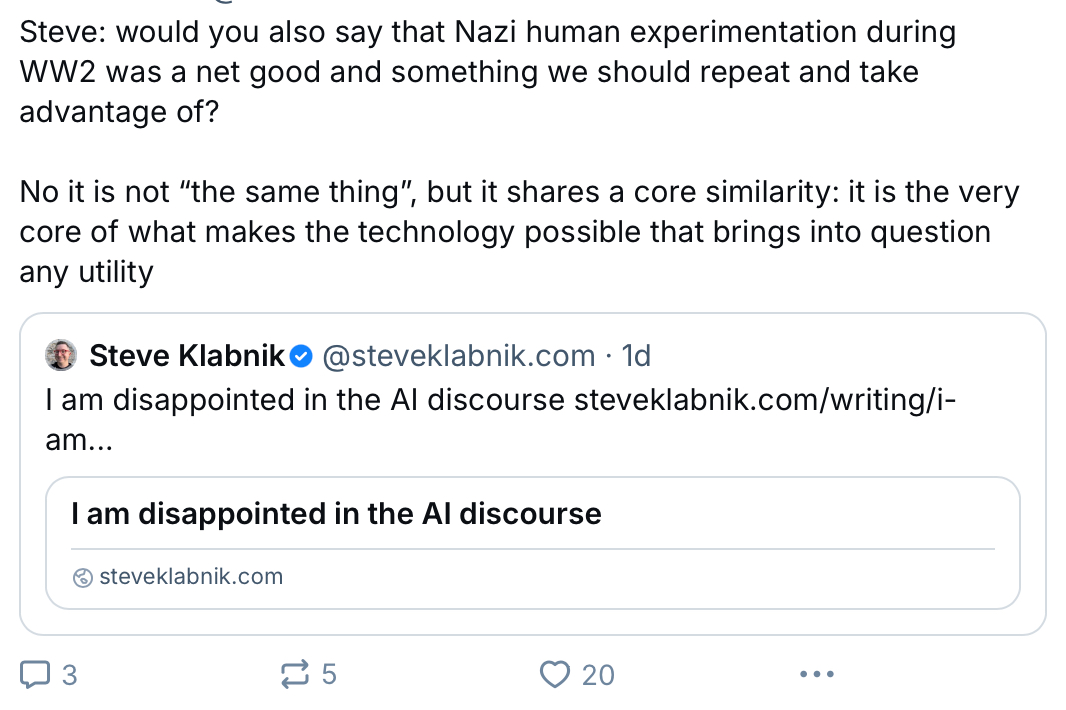This screenshot has height=710, width=1066.
Task: Click the quoted text "I am disappointed in the AI discourse"
Action: point(305,400)
